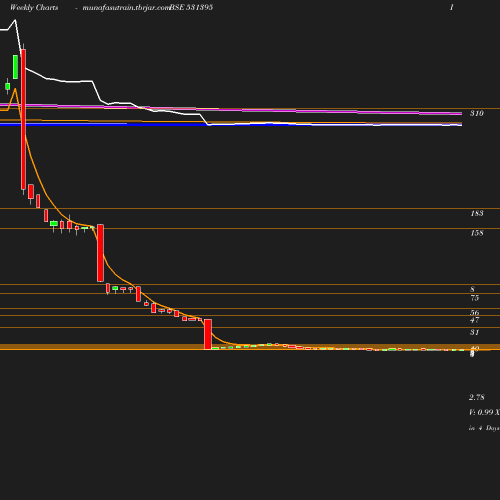500x500 pixels.
Task: Click the '310' price level label
Action: 477,113
